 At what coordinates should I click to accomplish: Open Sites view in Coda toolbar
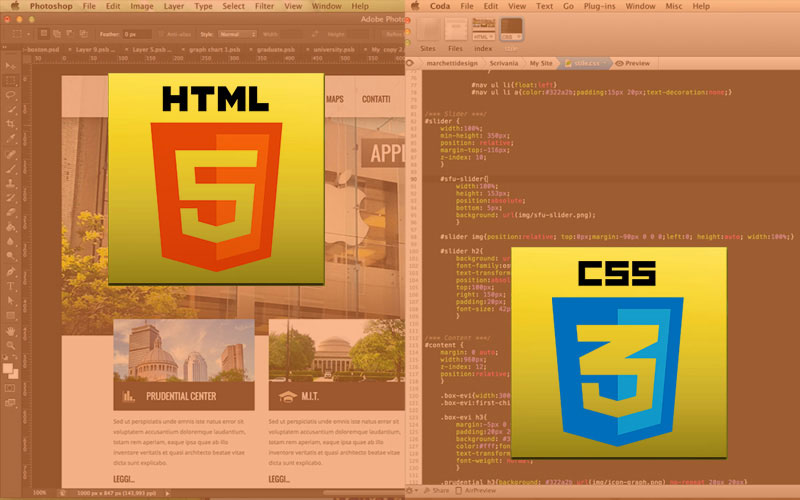point(428,35)
